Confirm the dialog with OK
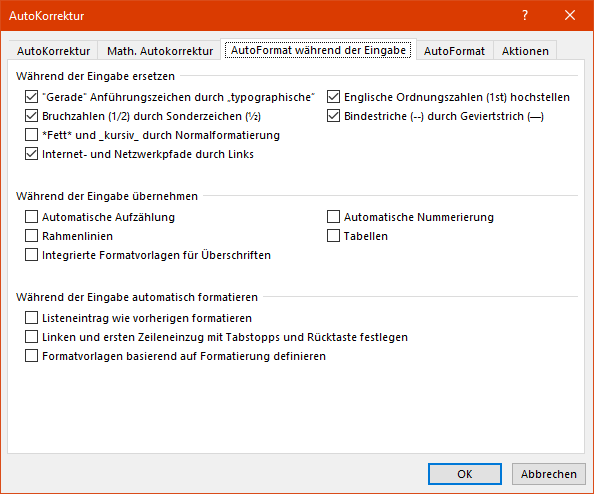The image size is (594, 494). pos(465,474)
